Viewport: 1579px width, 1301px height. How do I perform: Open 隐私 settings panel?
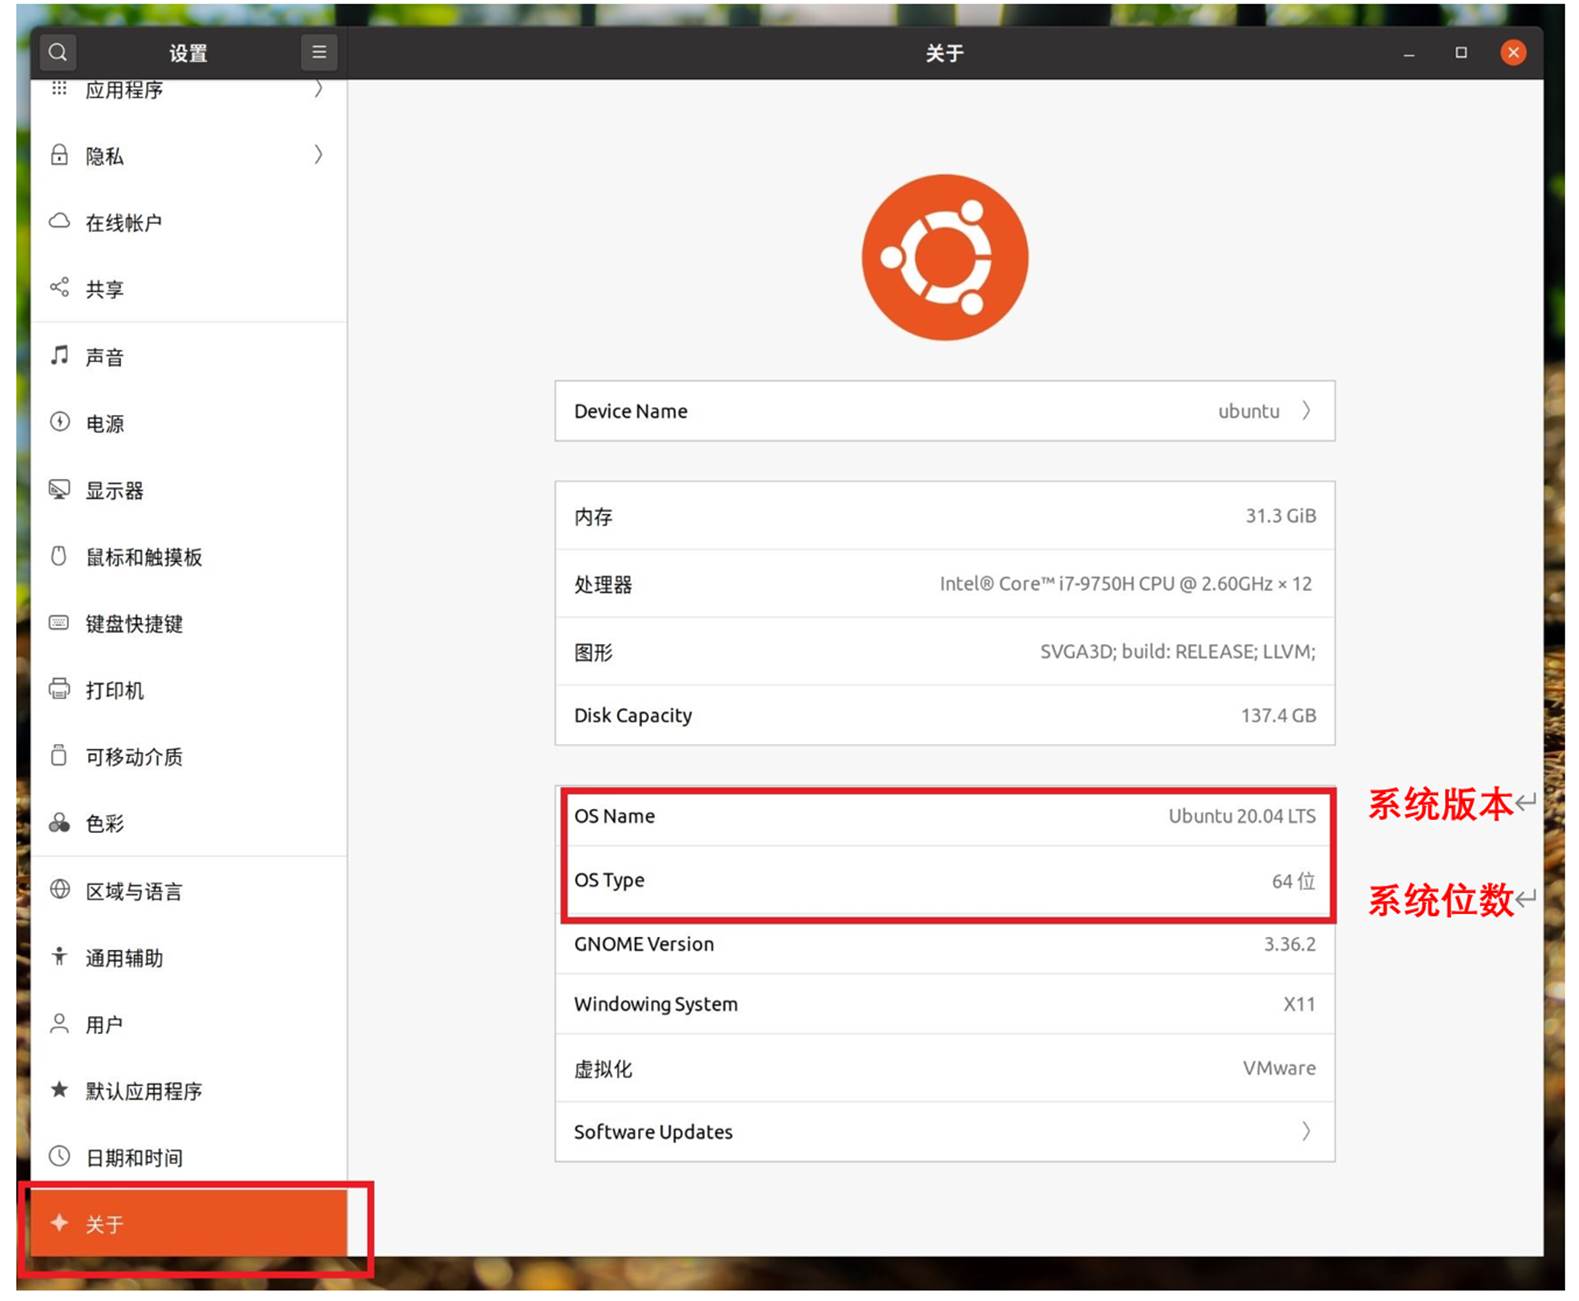pos(189,155)
